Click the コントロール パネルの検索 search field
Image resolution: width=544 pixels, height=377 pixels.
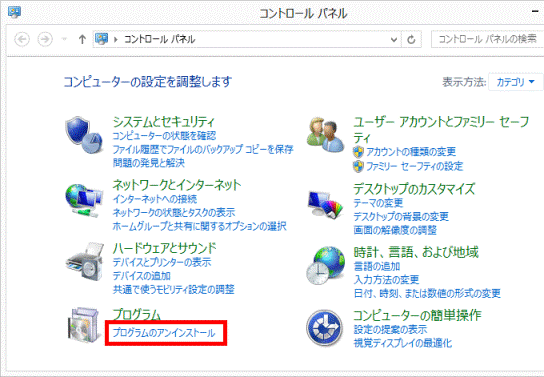tap(487, 39)
